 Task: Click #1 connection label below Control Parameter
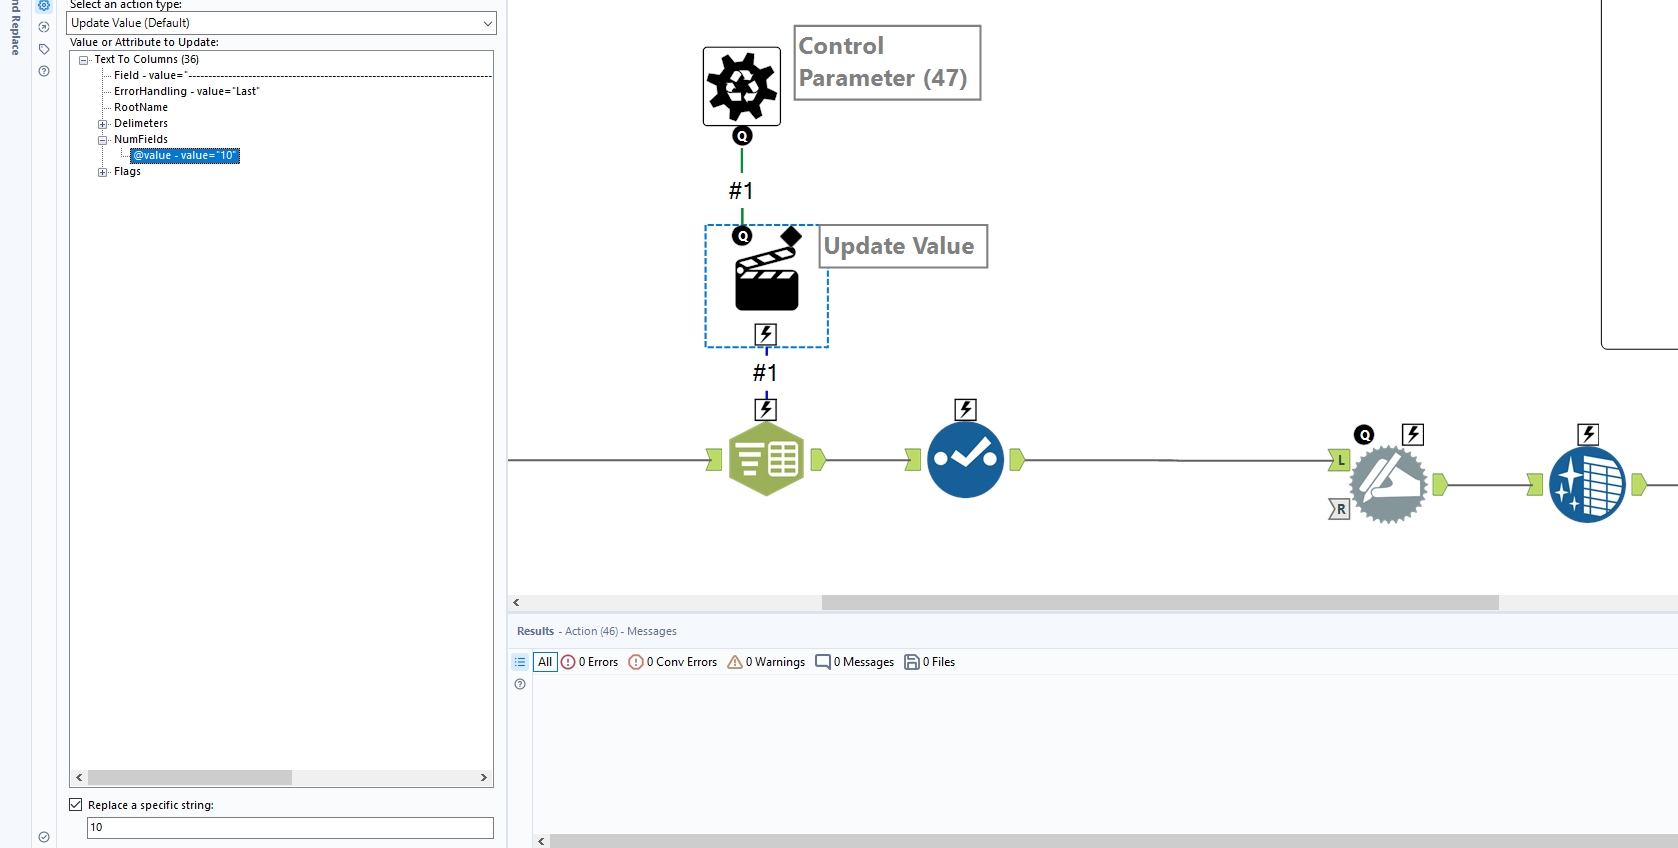tap(741, 190)
